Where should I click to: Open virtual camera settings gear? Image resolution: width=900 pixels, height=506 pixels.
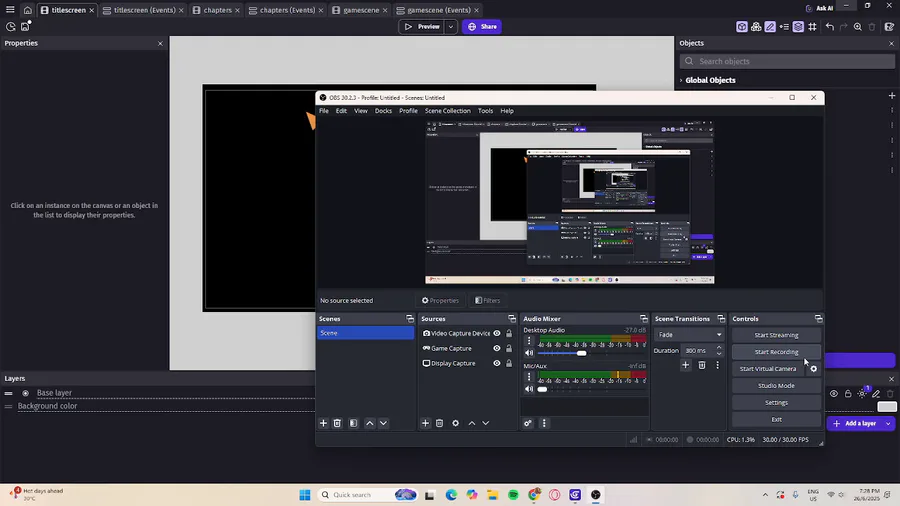point(813,369)
